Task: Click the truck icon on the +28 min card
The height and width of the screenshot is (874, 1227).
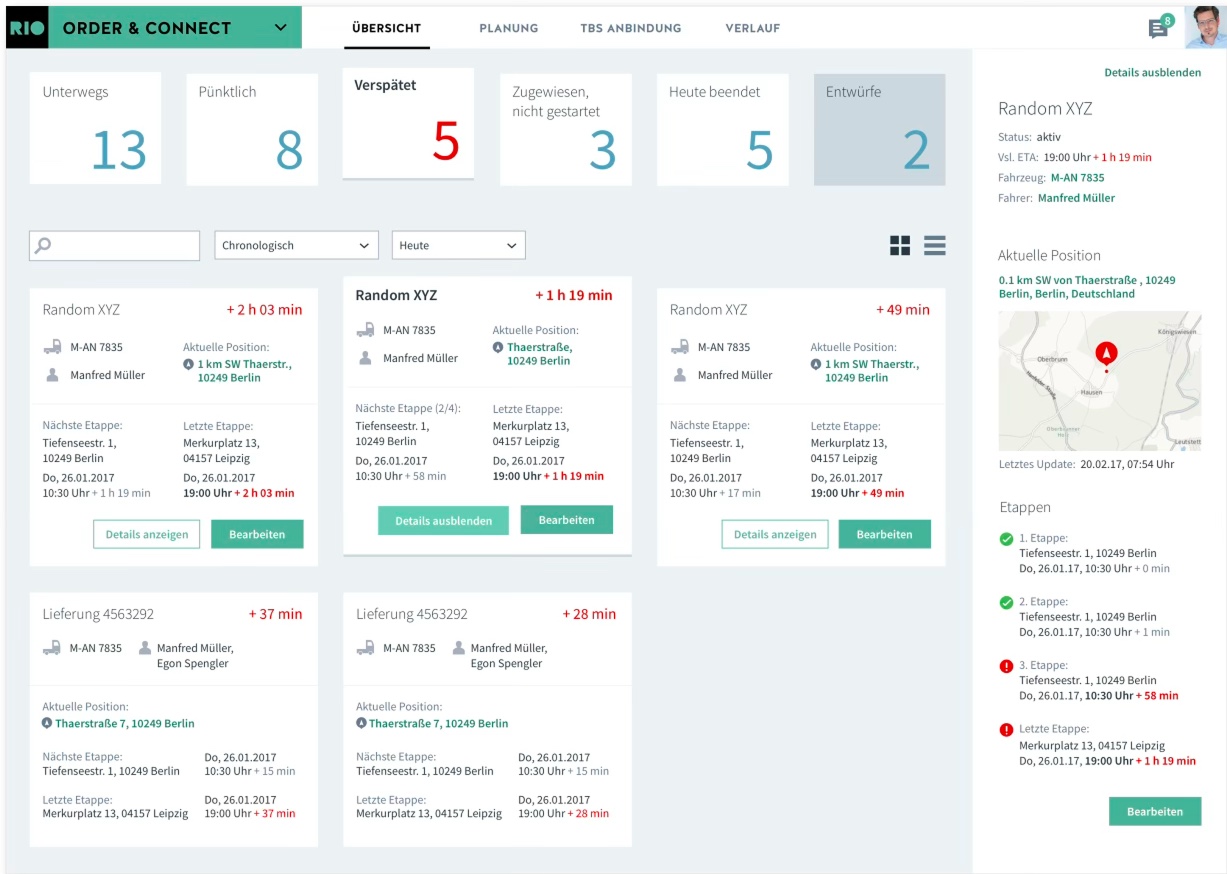Action: coord(366,648)
